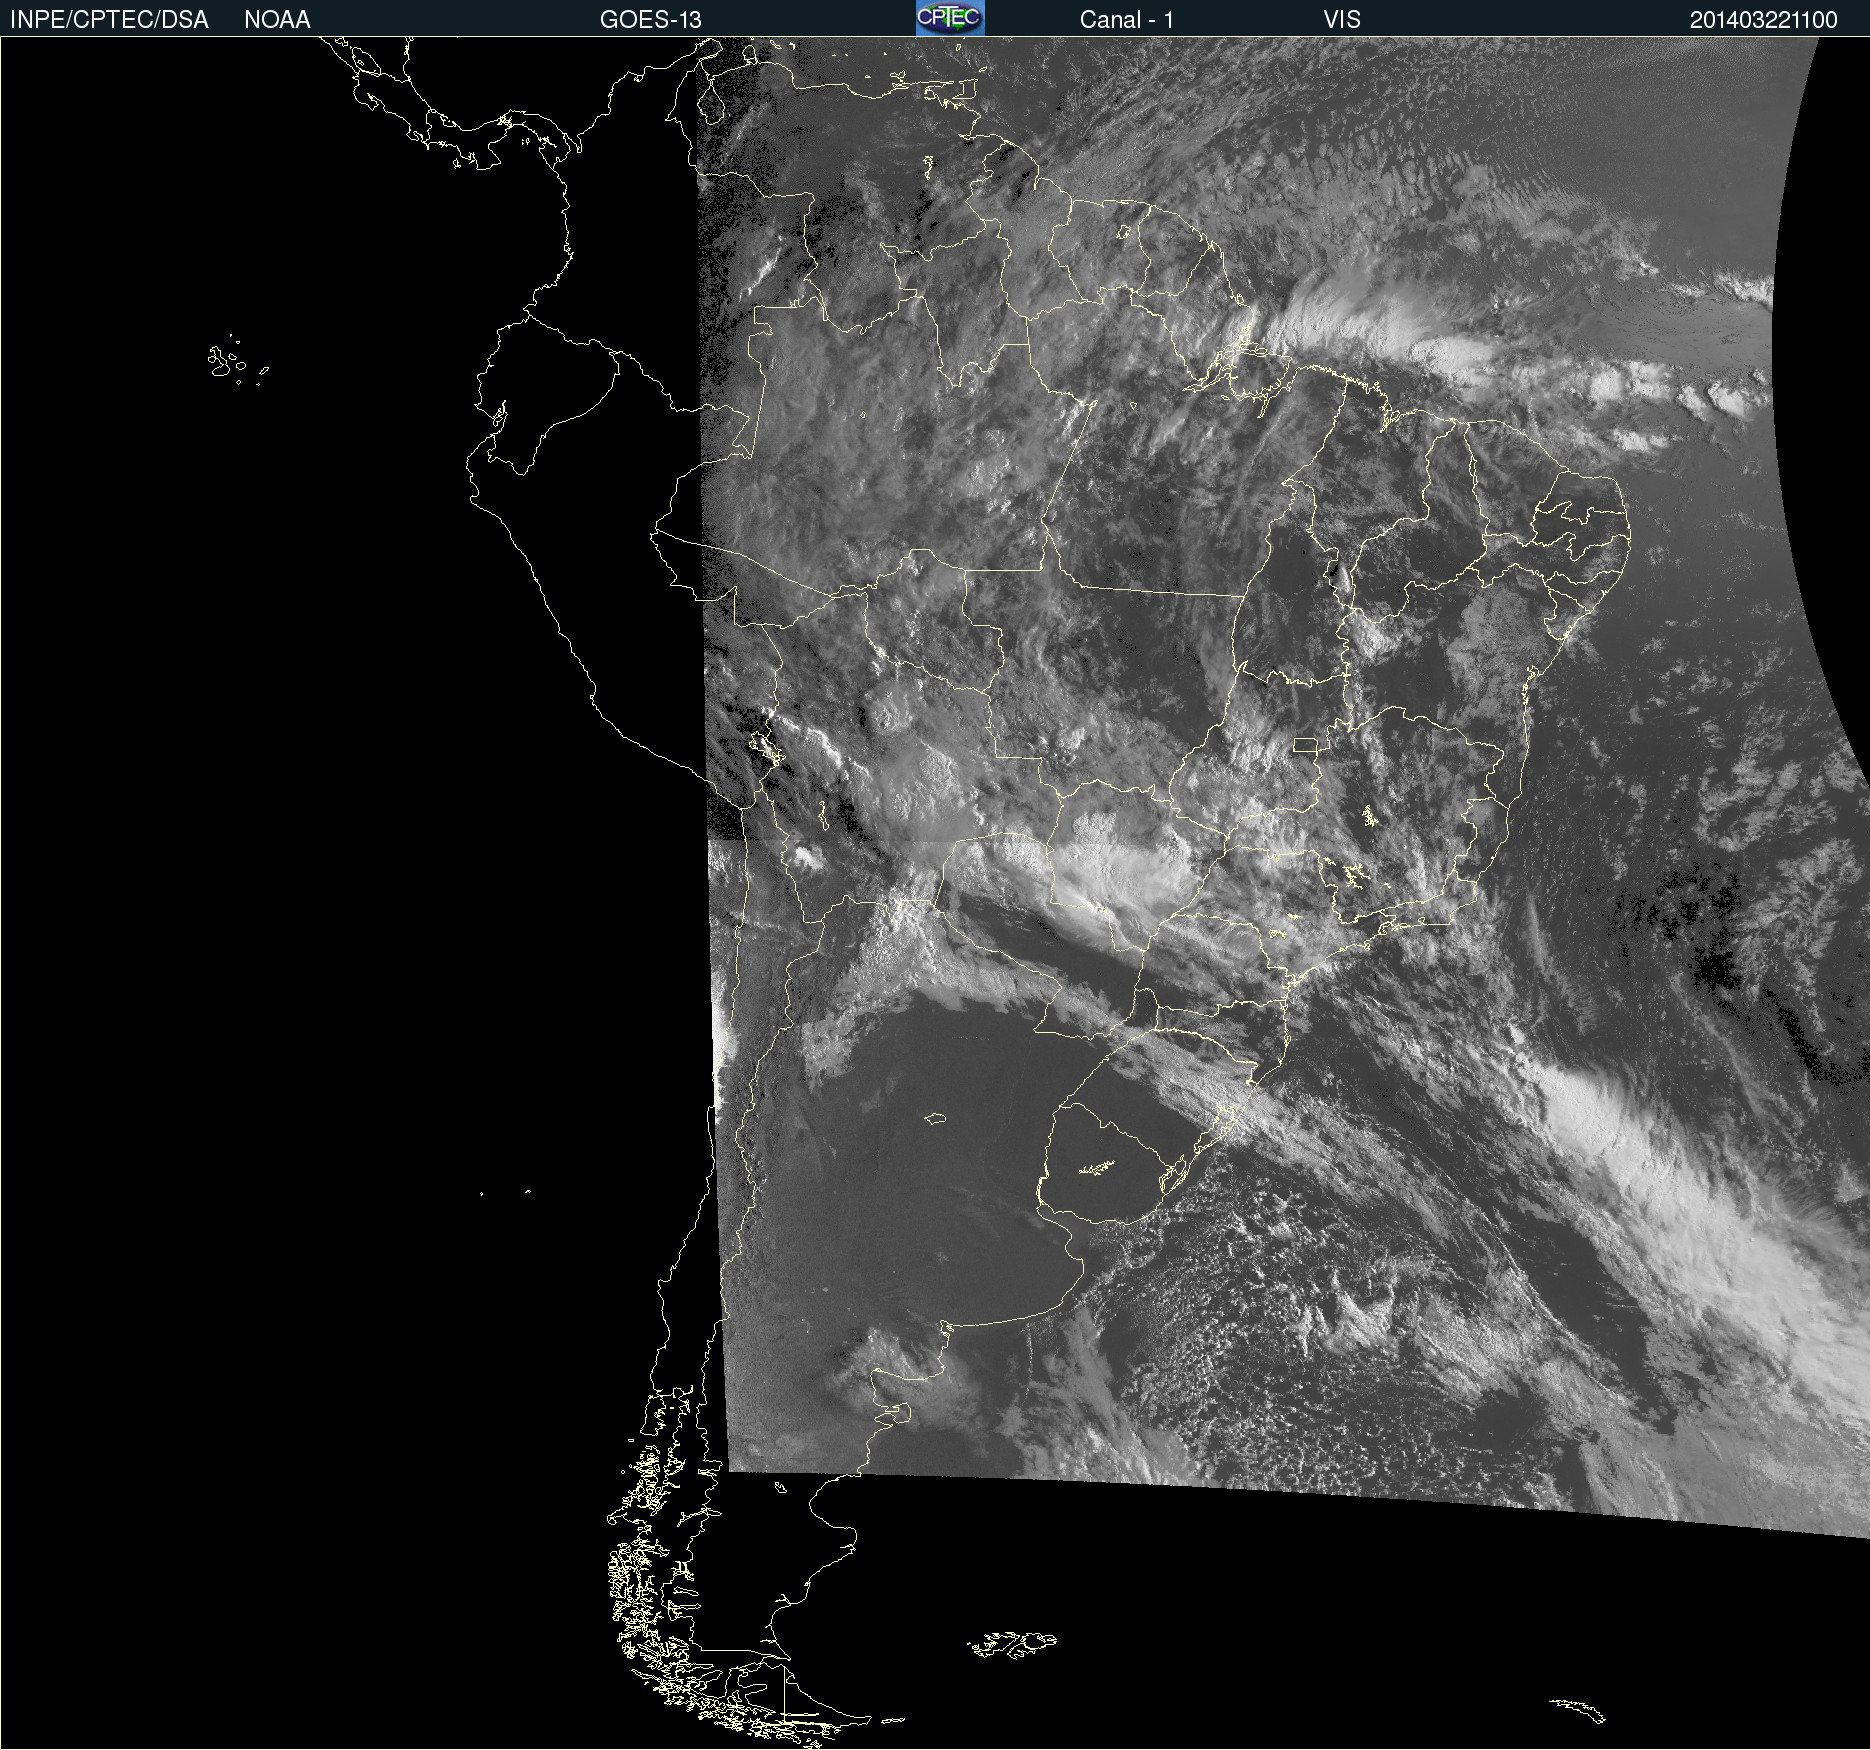Screen dimensions: 1870x1750
Task: Click the NOAA label in header
Action: click(277, 20)
